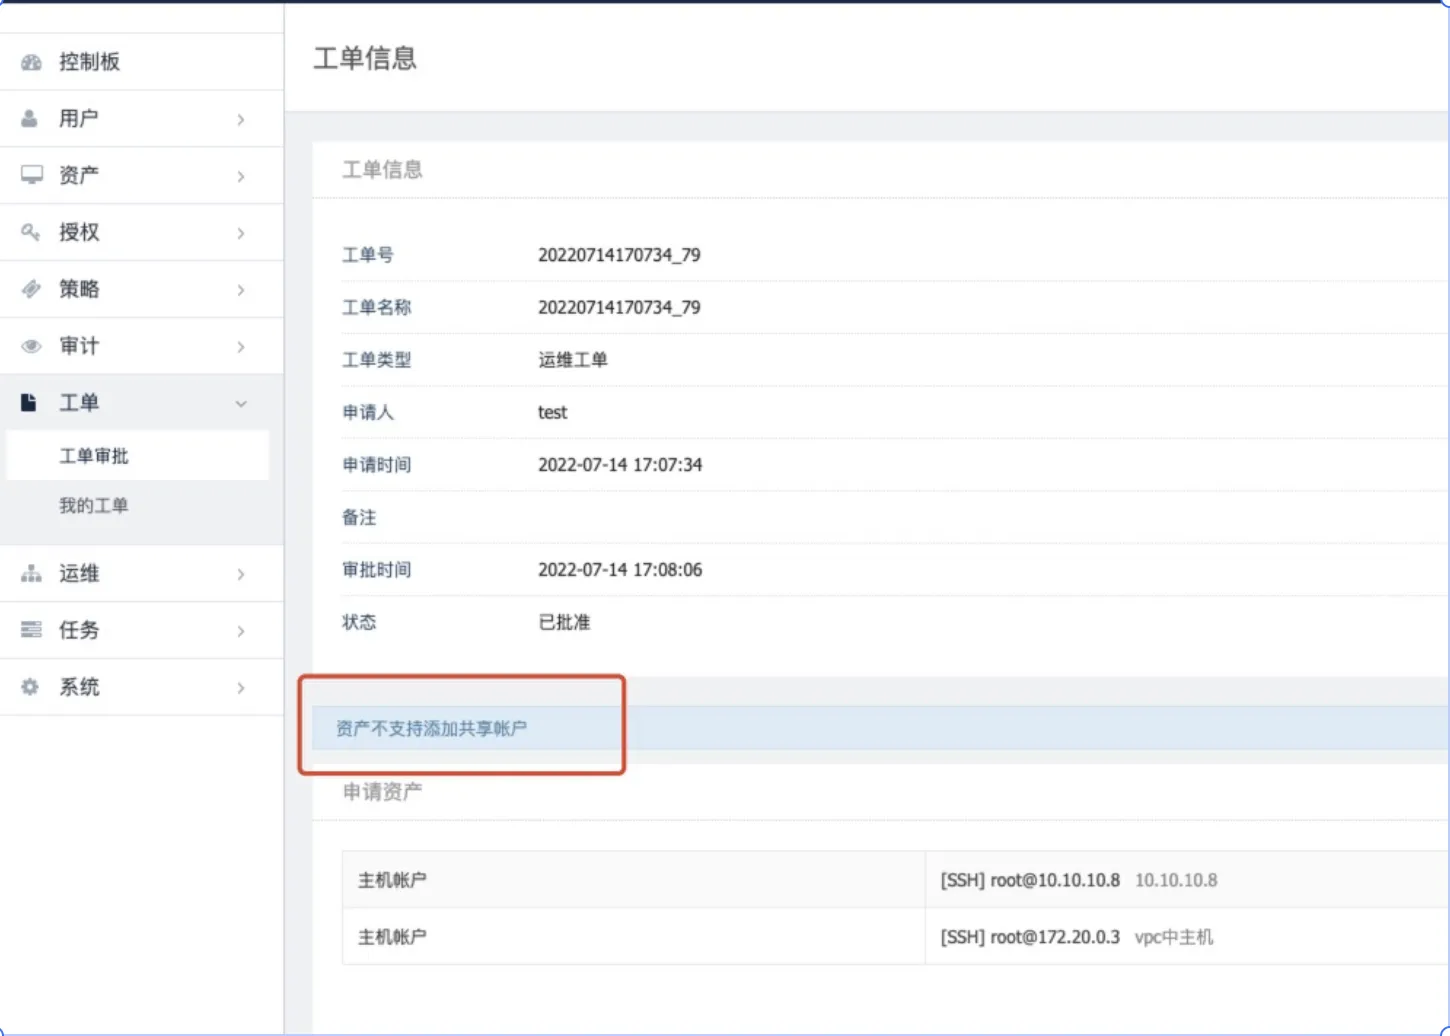Screen dimensions: 1450x1036
Task: Expand the 系统 sidebar section
Action: click(x=140, y=687)
